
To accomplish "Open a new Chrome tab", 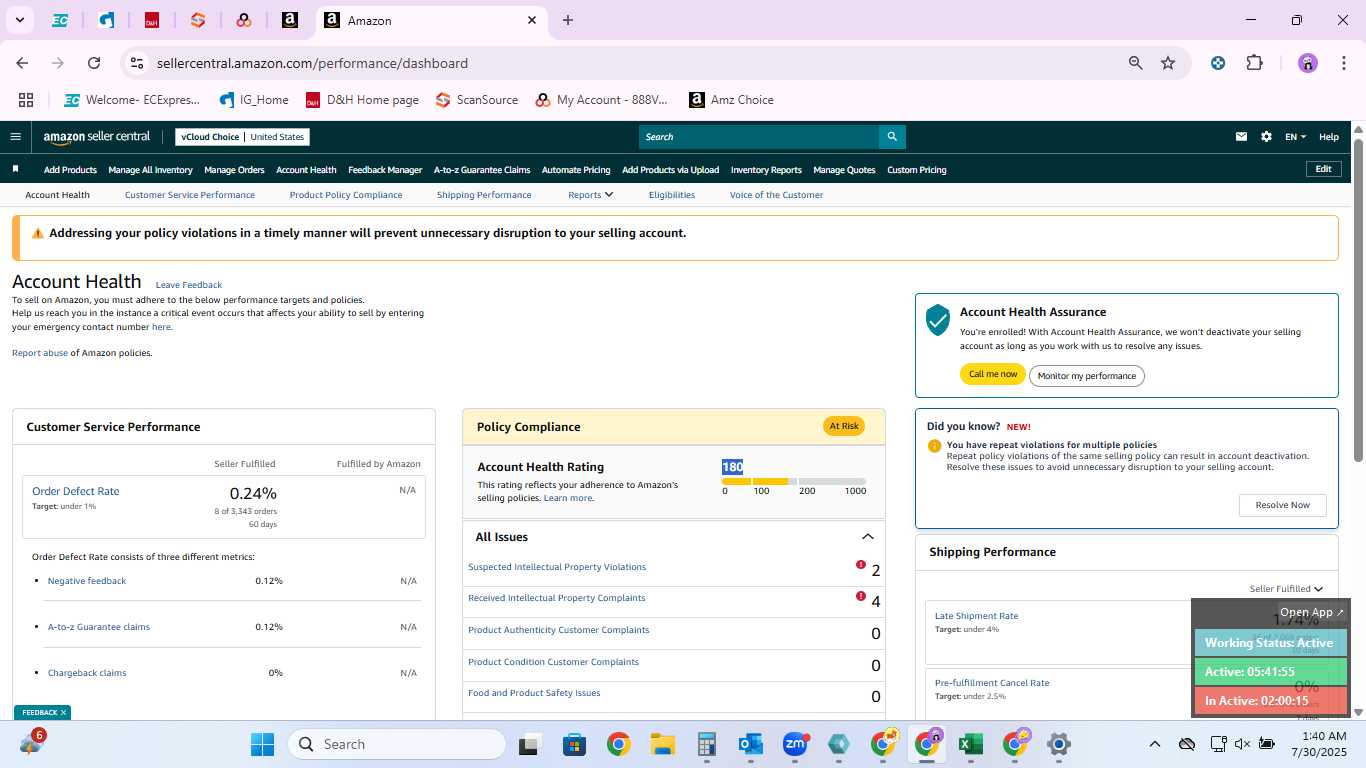I will pos(568,20).
